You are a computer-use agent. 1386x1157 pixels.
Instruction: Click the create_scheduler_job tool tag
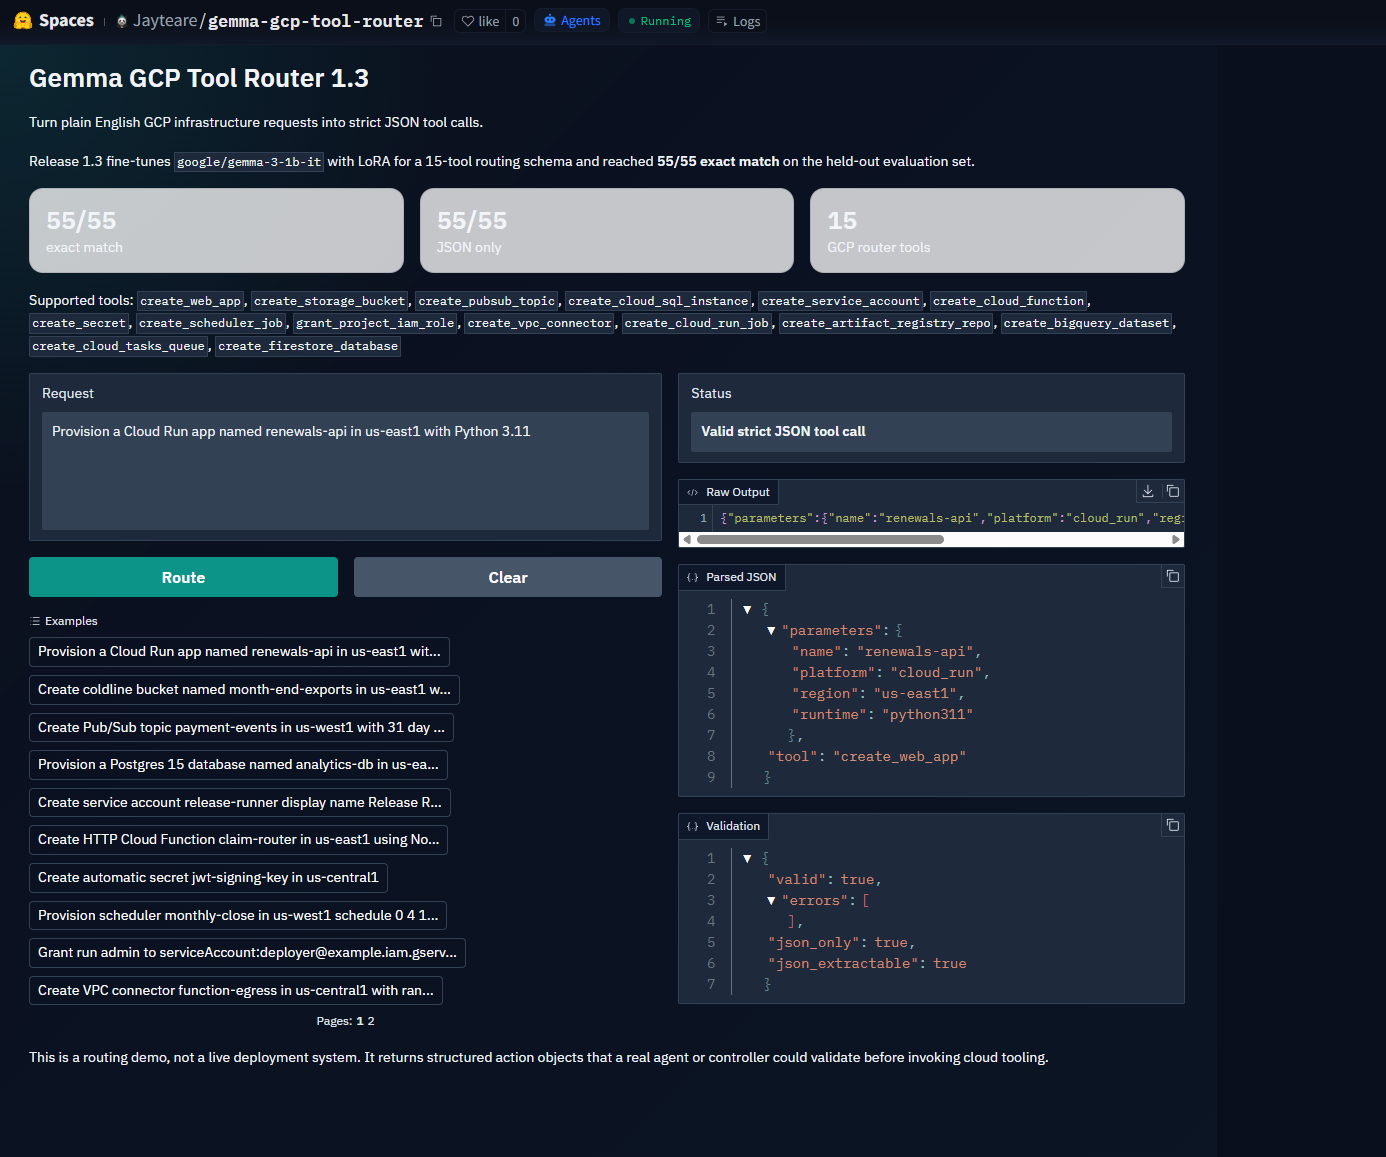(x=211, y=323)
